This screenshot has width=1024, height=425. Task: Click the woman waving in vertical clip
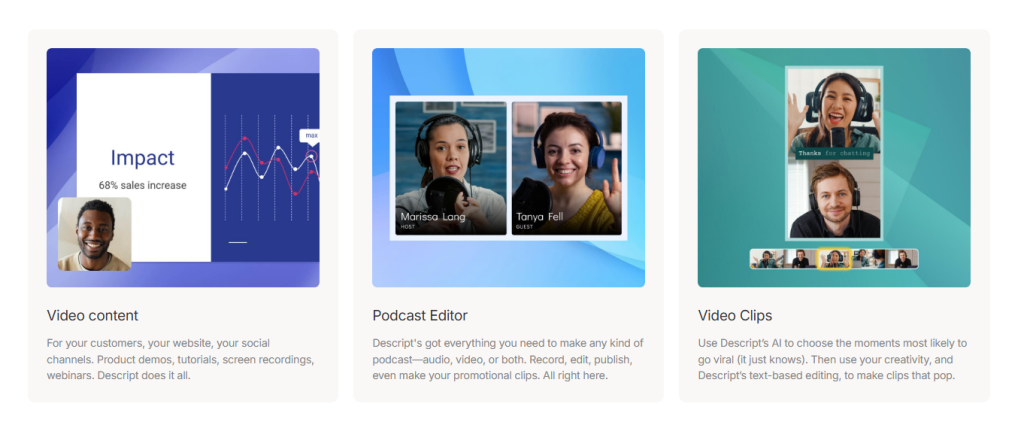pos(833,105)
